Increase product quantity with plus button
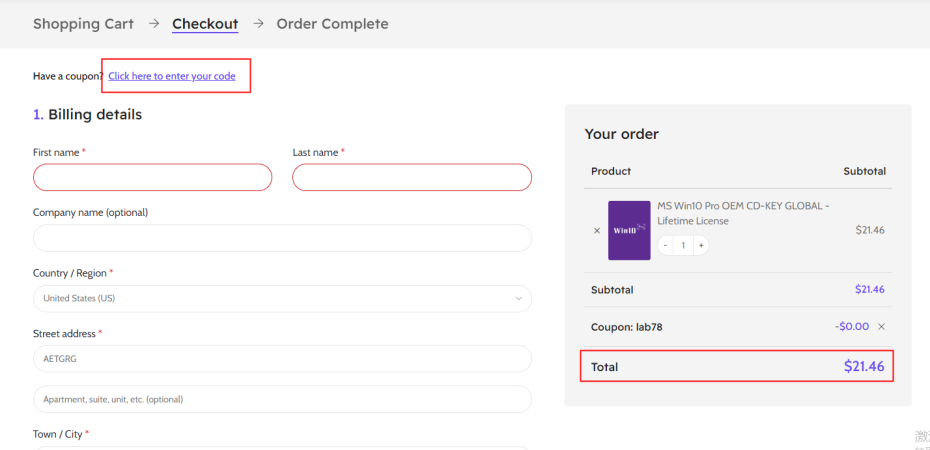930x450 pixels. pyautogui.click(x=701, y=245)
